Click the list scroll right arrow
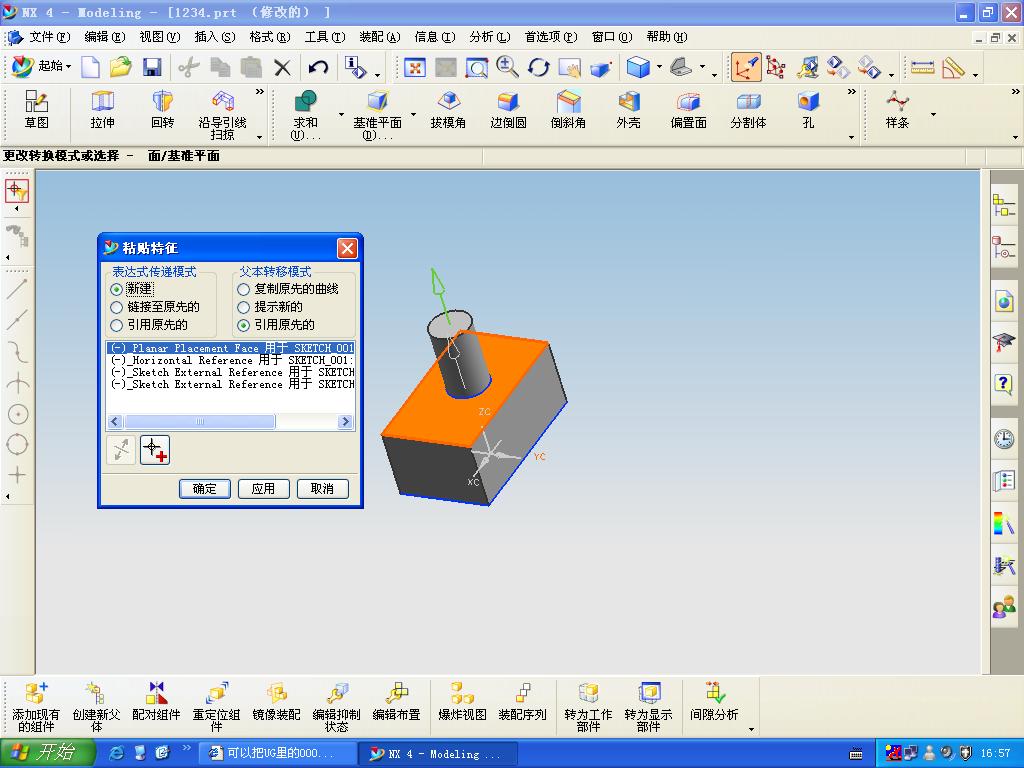The image size is (1024, 768). [x=345, y=422]
